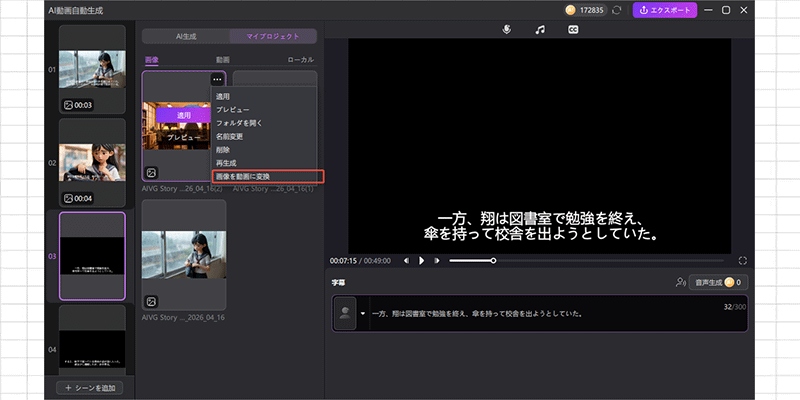Click file name AIVG Story ..._2026_04_16
The image size is (800, 400).
point(183,317)
